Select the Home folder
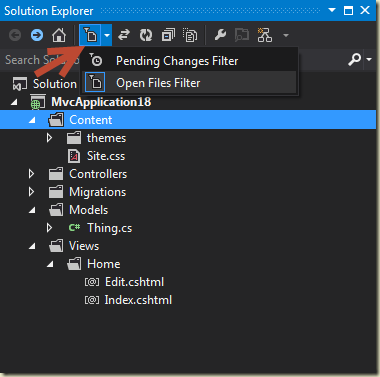This screenshot has height=377, width=380. [104, 264]
